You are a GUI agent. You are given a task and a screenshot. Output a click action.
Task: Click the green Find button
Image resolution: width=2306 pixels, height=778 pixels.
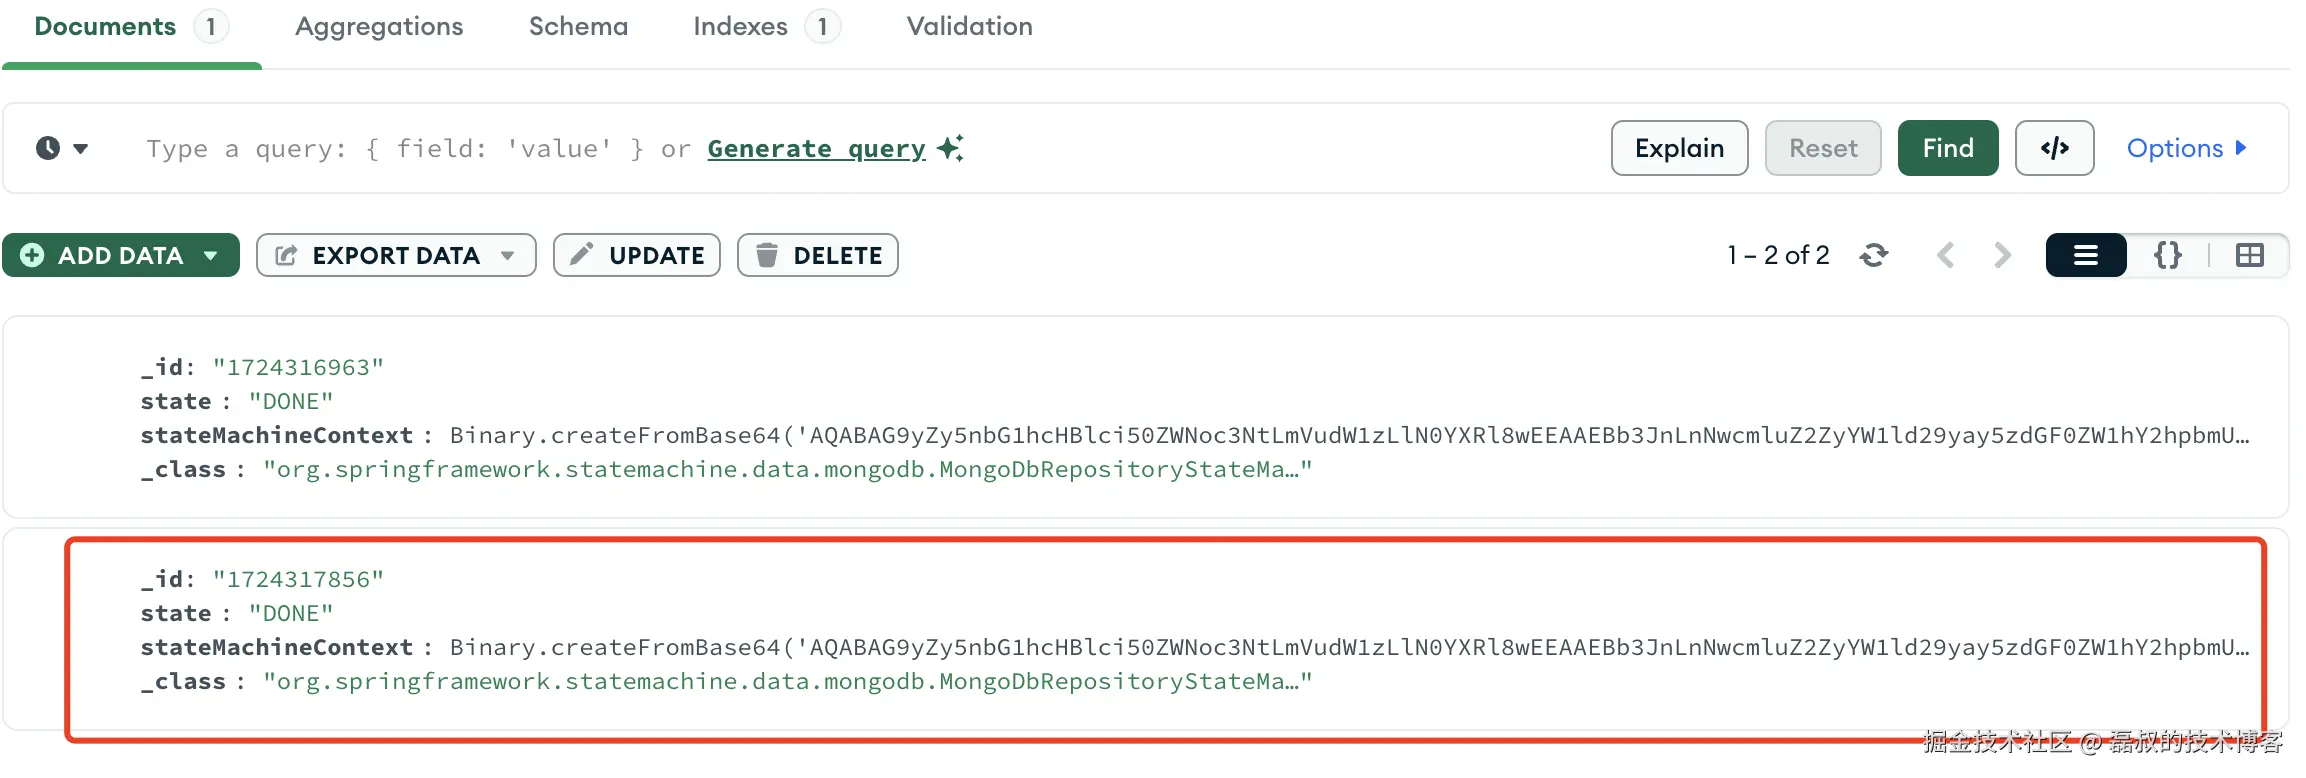[x=1948, y=148]
